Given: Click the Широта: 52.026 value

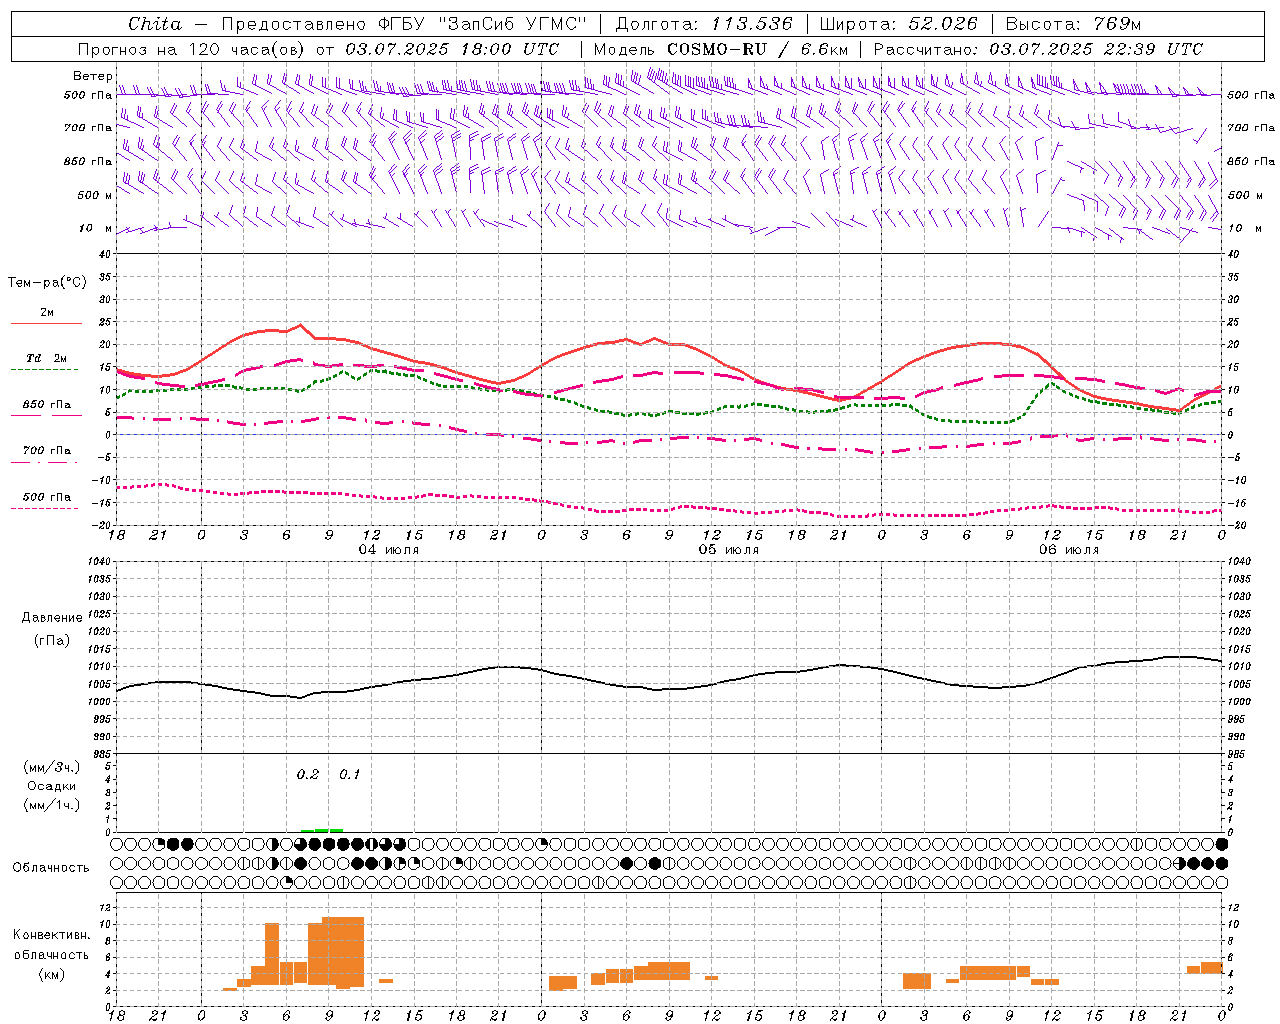Looking at the screenshot, I should (x=898, y=24).
